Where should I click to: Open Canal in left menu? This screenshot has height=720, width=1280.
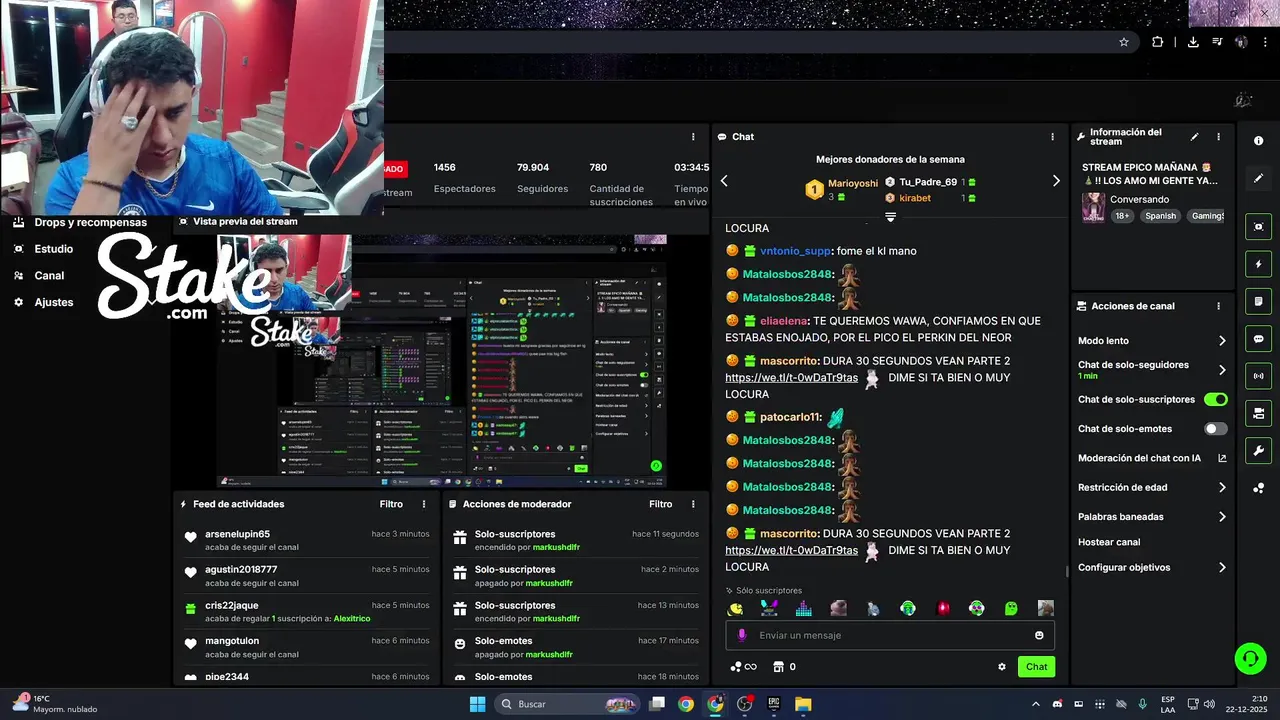coord(39,275)
